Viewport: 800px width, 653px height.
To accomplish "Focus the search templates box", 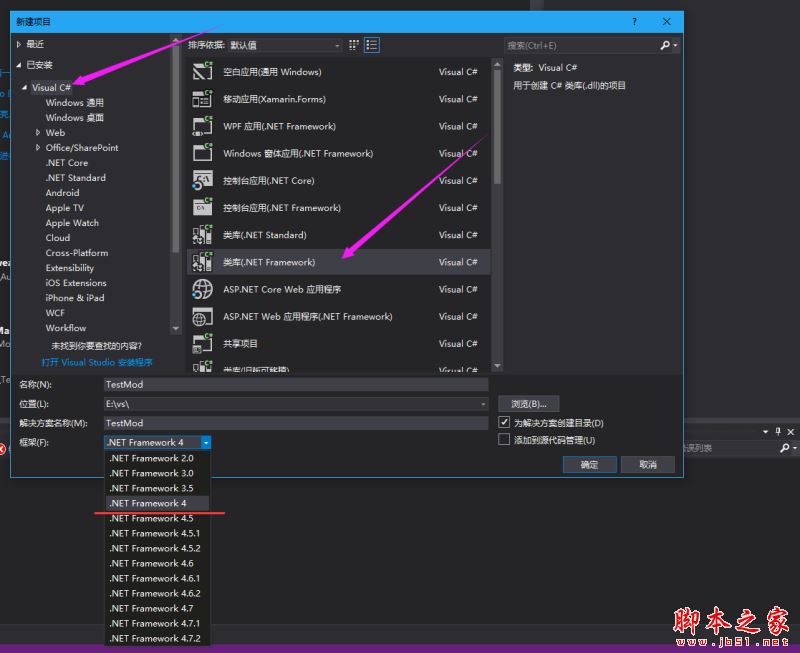I will (582, 45).
